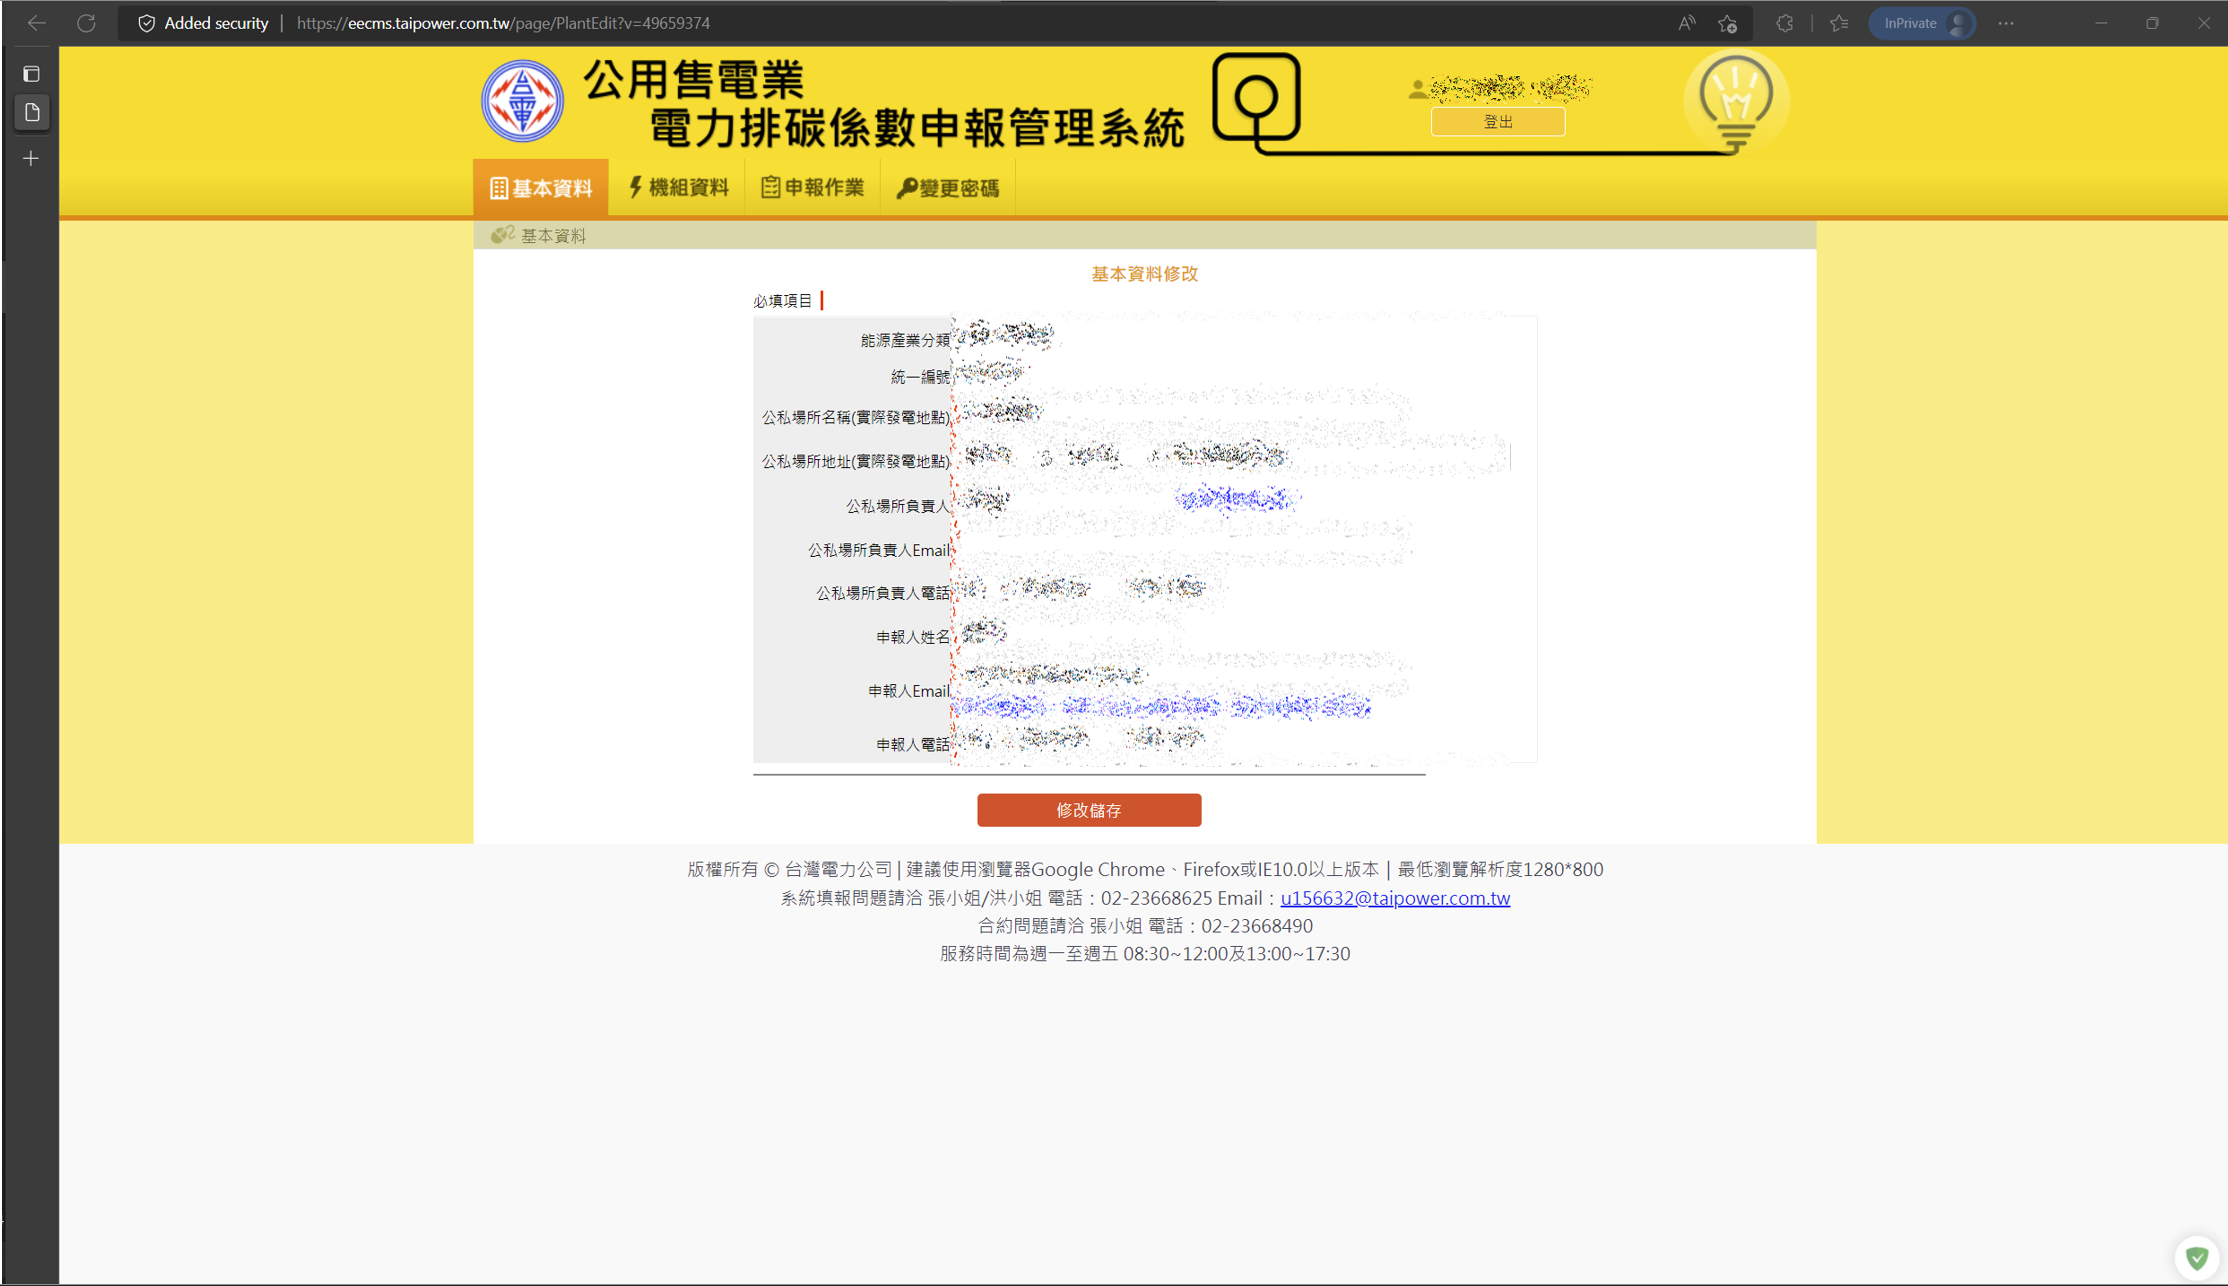Viewport: 2228px width, 1286px height.
Task: Open the Read aloud icon
Action: tap(1687, 23)
